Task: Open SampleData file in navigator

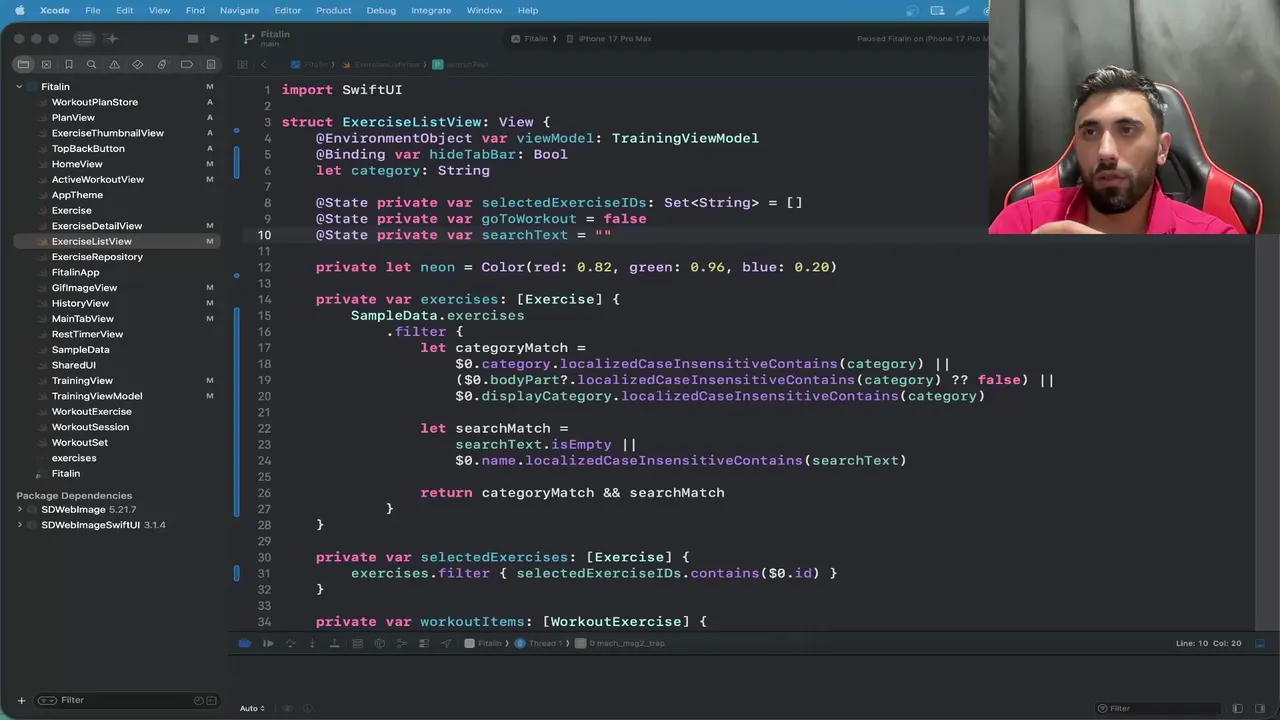Action: point(81,350)
